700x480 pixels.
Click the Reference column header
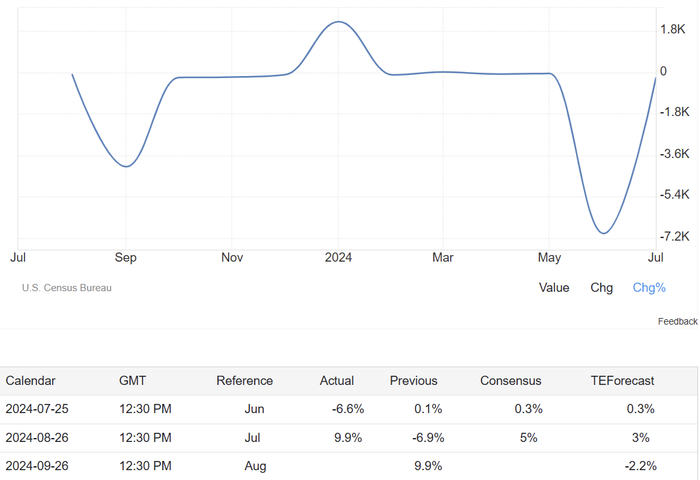point(244,381)
